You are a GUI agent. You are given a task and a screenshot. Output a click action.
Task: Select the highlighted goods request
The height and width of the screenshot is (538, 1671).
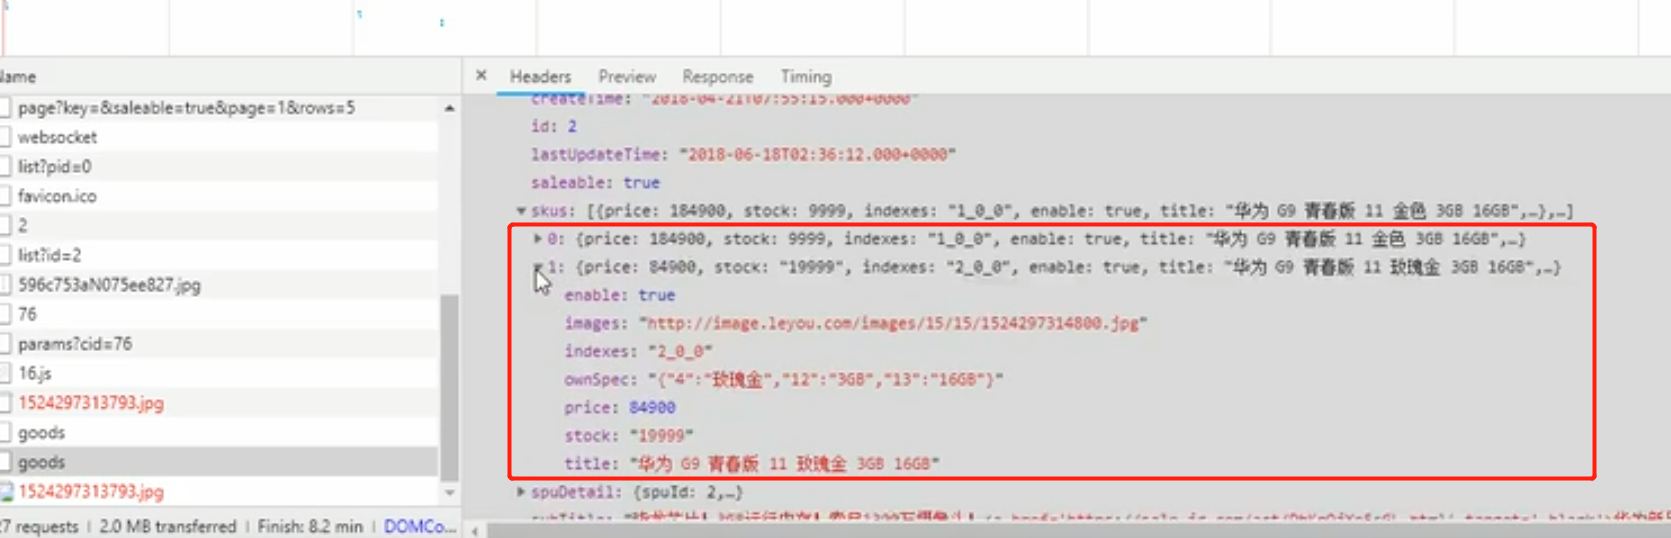219,462
